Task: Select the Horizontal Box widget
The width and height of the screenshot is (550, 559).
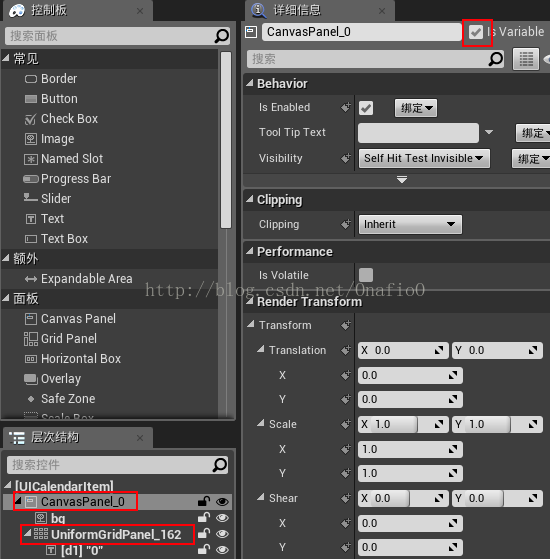Action: (72, 358)
